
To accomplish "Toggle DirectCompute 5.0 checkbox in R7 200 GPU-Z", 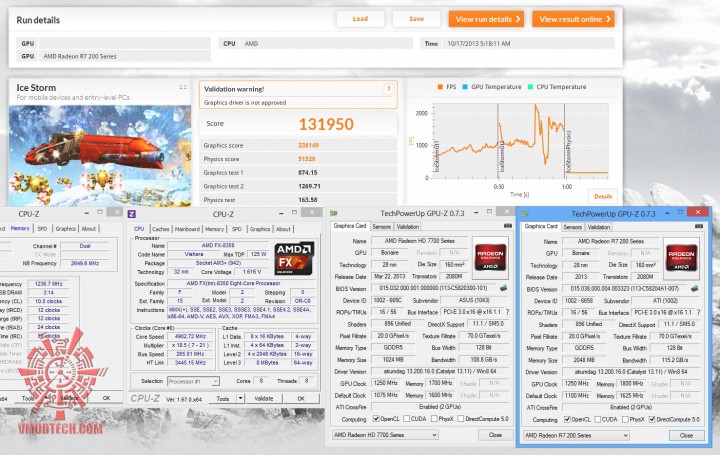I will pos(652,419).
